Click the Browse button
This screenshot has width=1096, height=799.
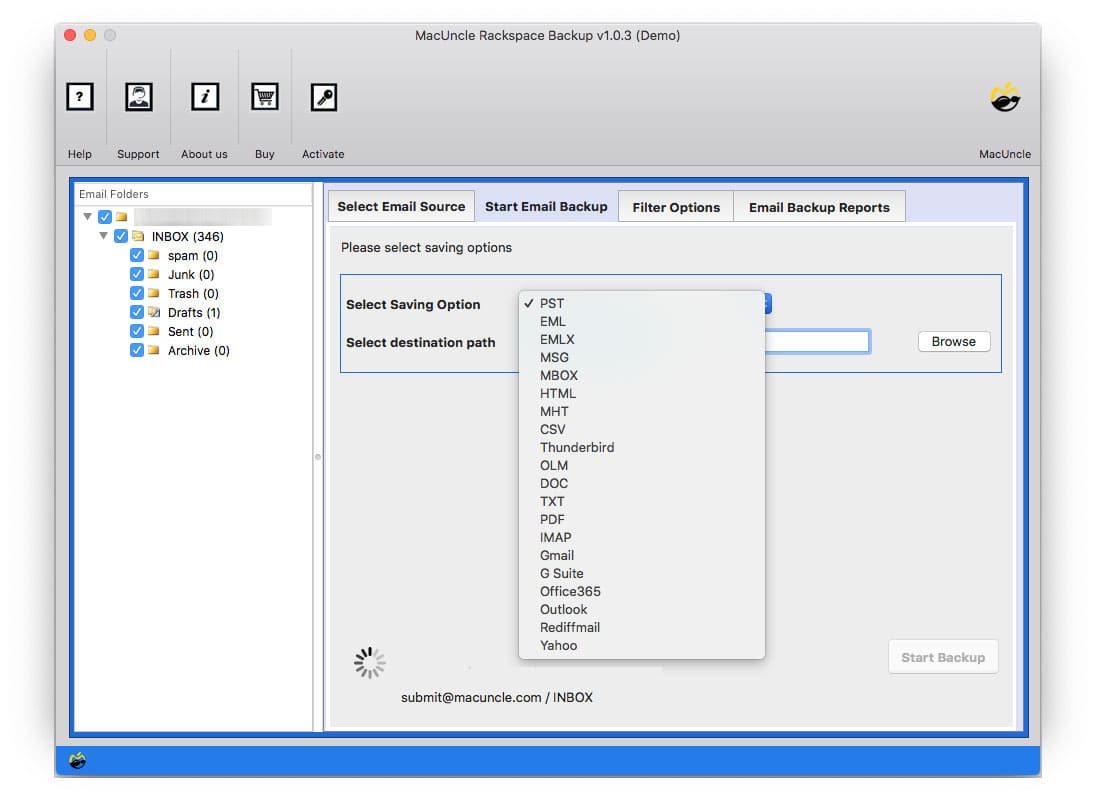[953, 341]
